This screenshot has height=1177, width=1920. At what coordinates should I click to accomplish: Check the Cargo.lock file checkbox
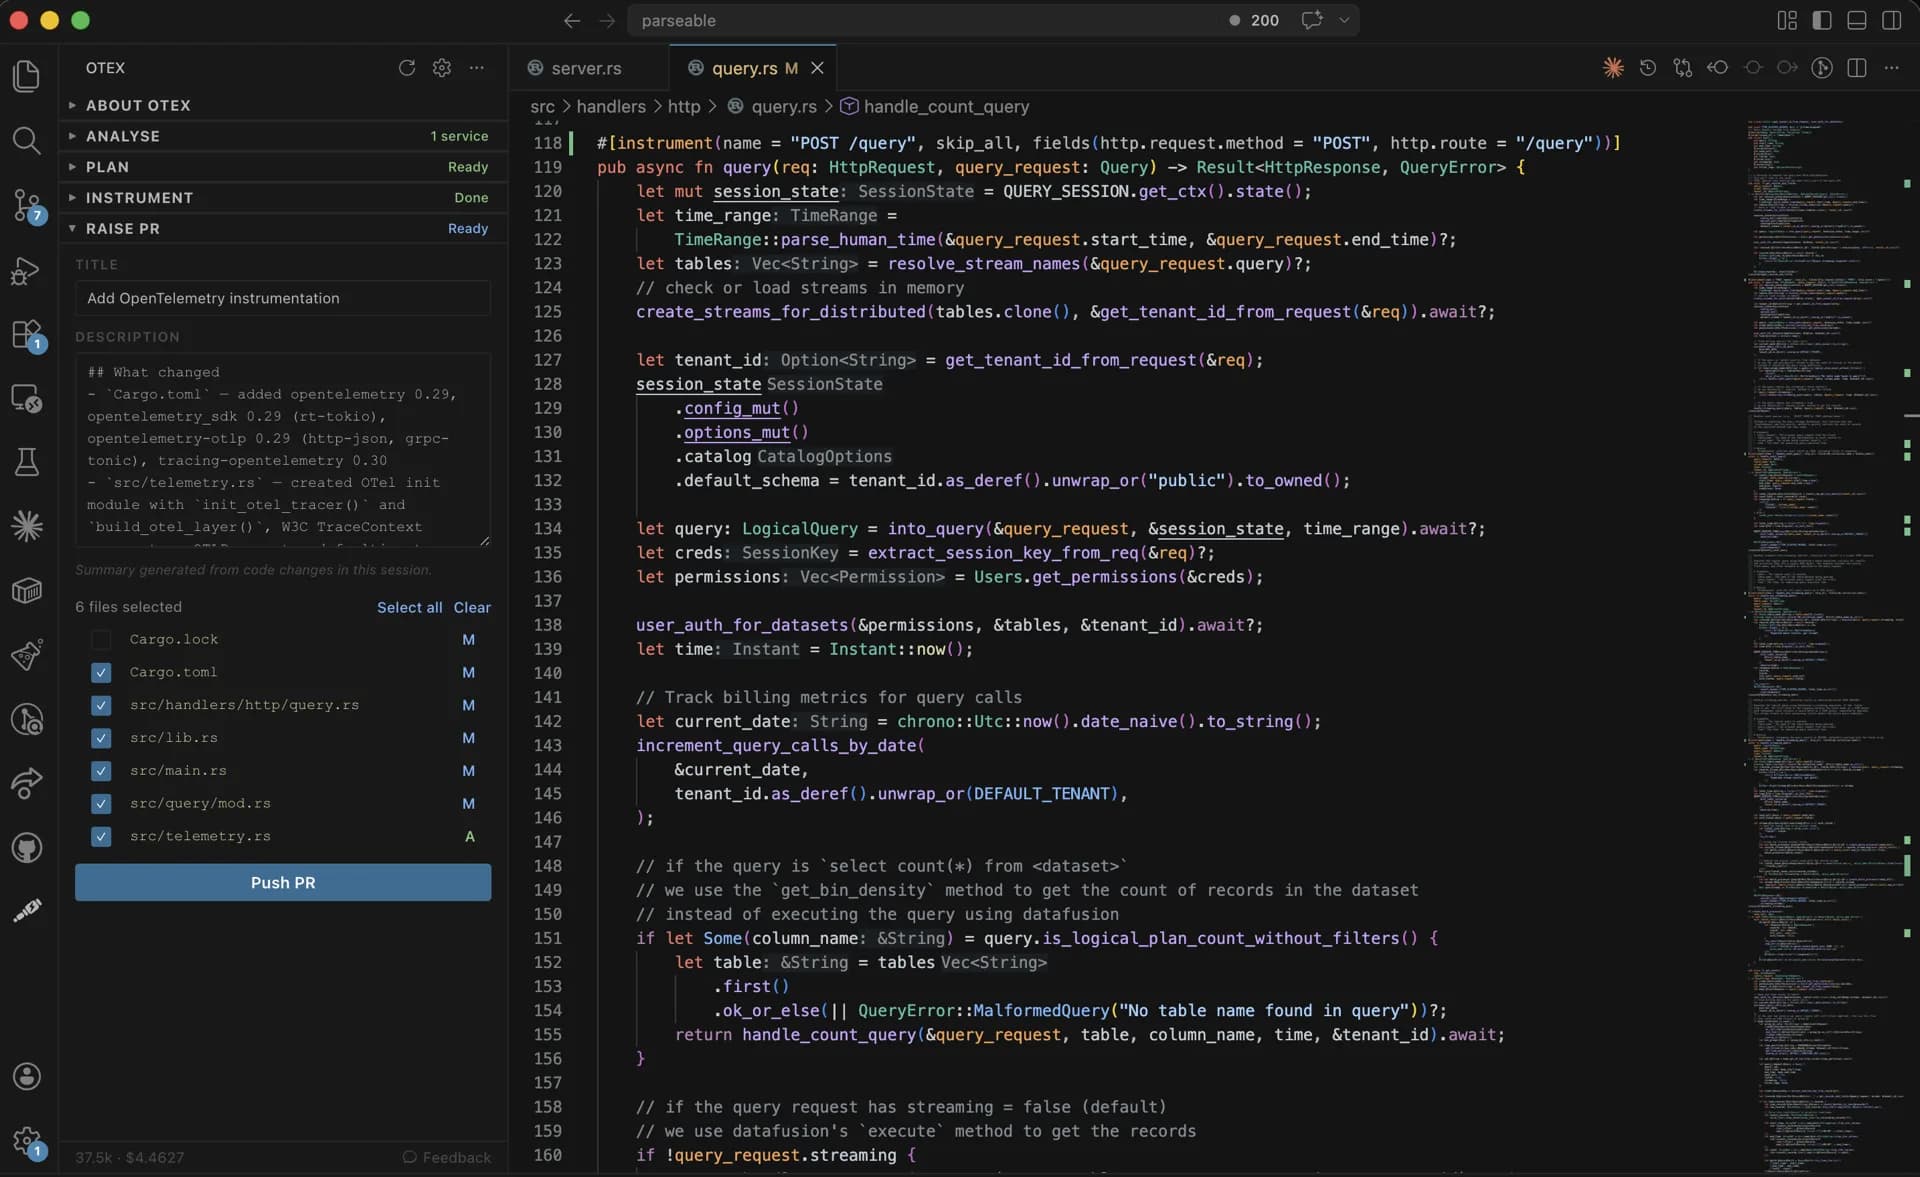101,640
